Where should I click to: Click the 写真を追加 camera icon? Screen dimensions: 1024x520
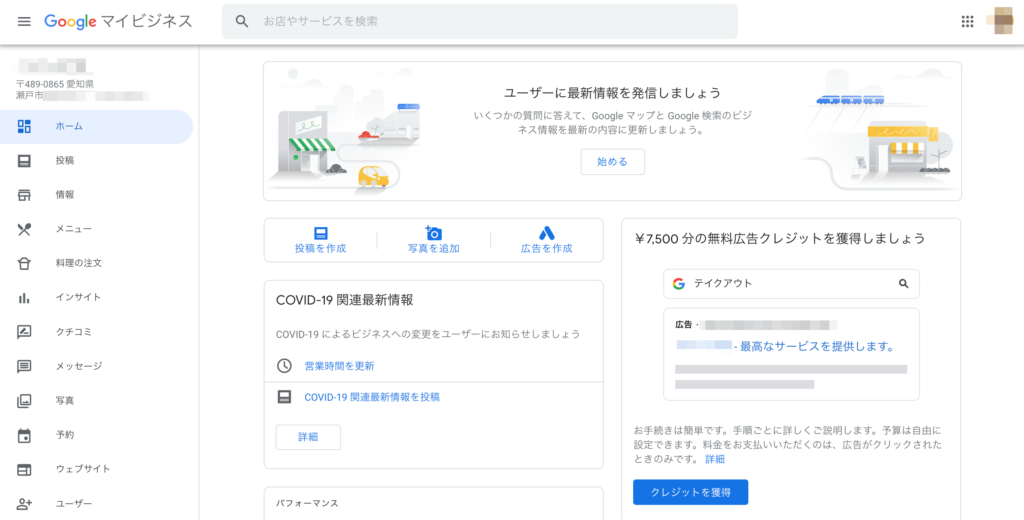pos(434,233)
